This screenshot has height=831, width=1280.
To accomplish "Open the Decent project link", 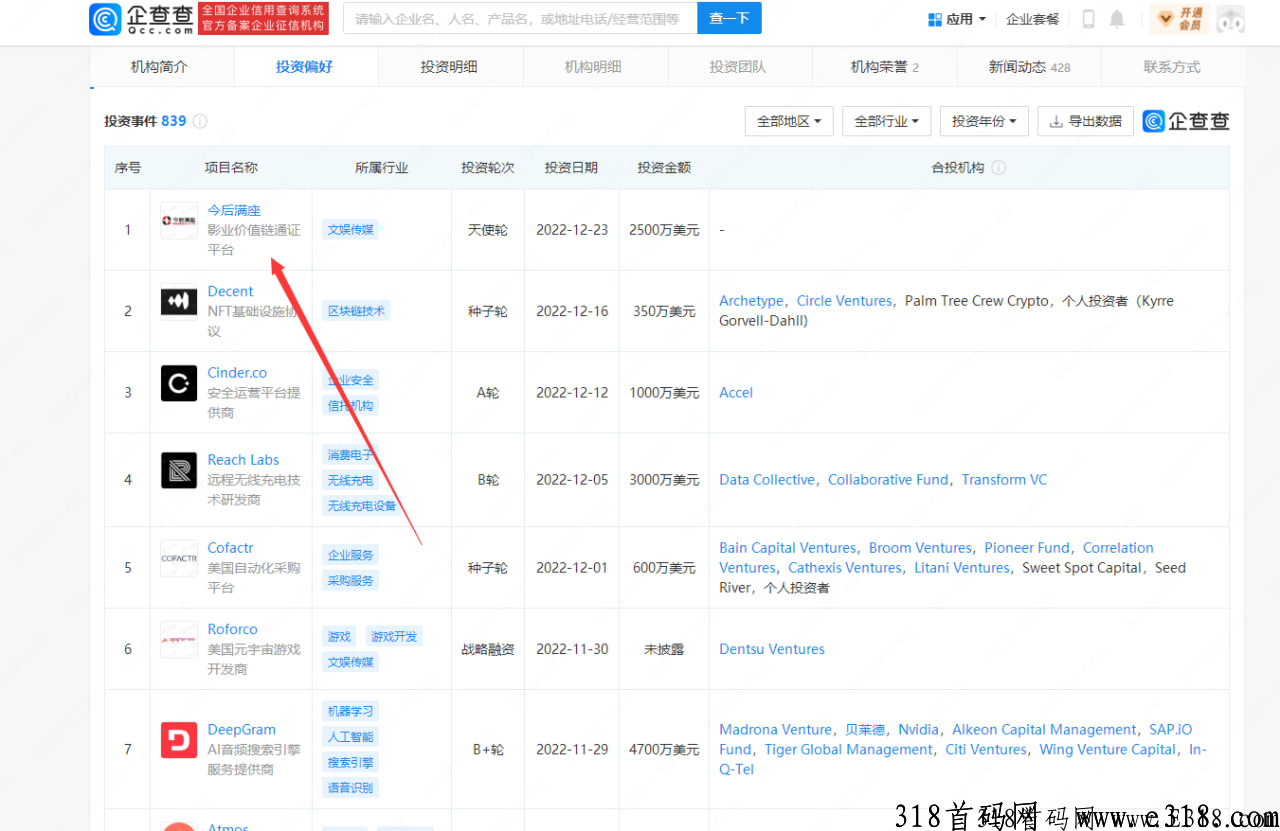I will pos(230,291).
